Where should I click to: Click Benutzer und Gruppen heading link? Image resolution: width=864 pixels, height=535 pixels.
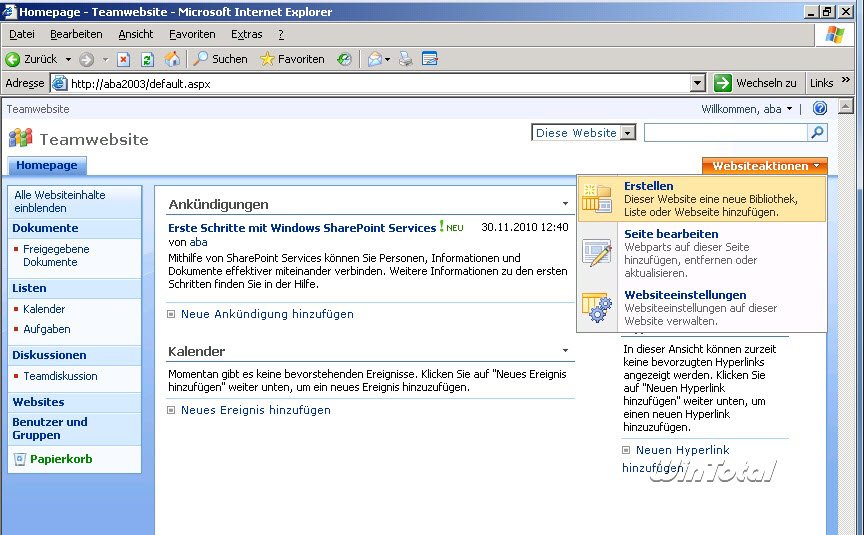coord(50,429)
